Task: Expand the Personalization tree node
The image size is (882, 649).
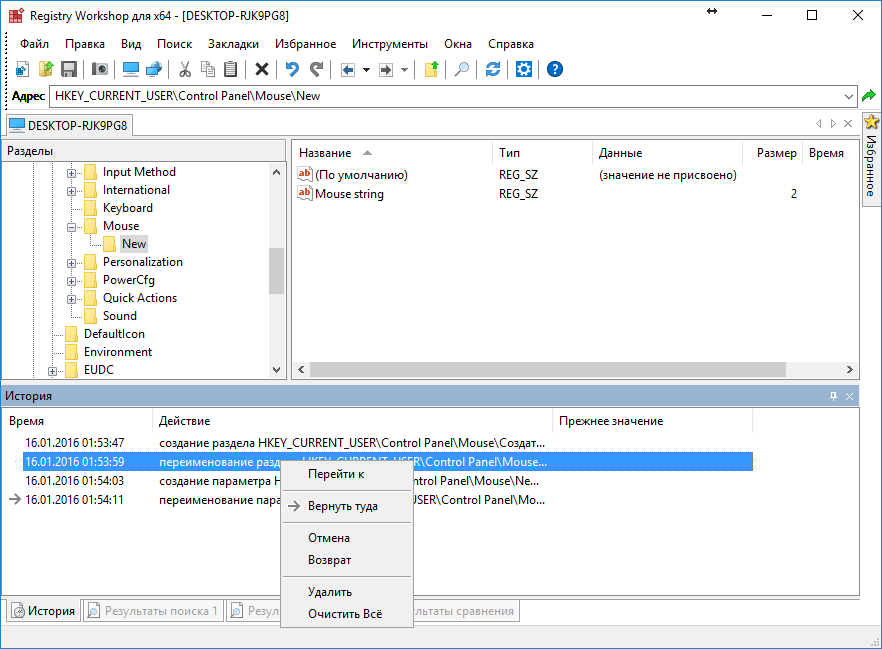Action: pos(71,263)
